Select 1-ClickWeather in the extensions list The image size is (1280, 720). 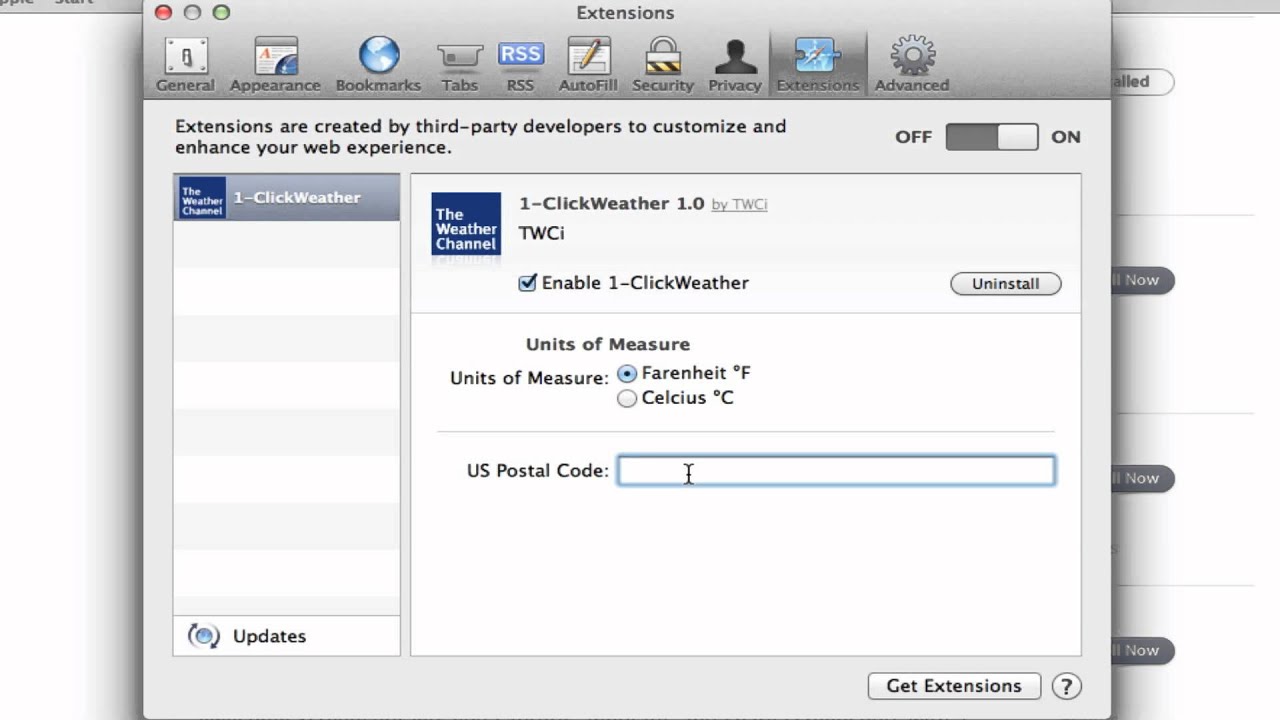pyautogui.click(x=286, y=197)
